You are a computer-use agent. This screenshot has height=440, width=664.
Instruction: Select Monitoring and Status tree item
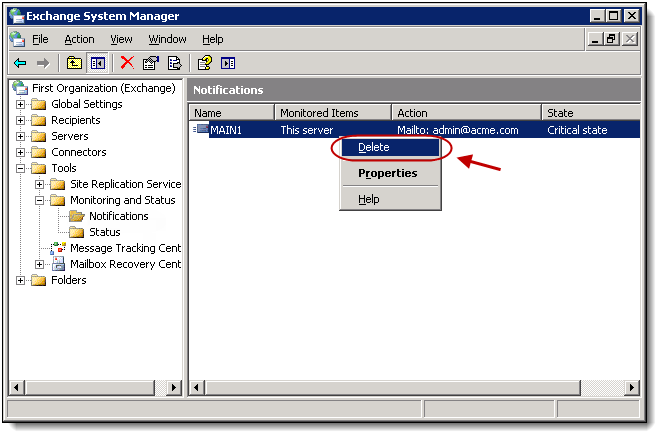click(x=122, y=200)
